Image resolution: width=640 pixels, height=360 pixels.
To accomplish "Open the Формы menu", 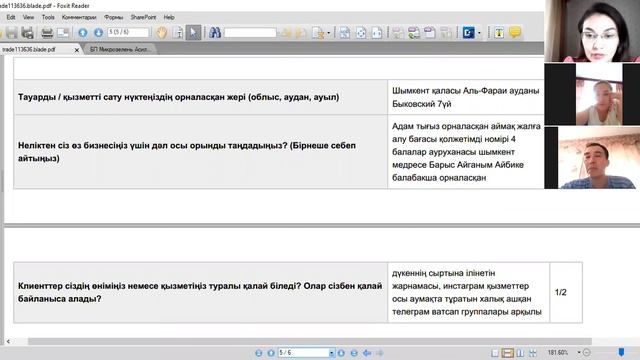I will 113,17.
